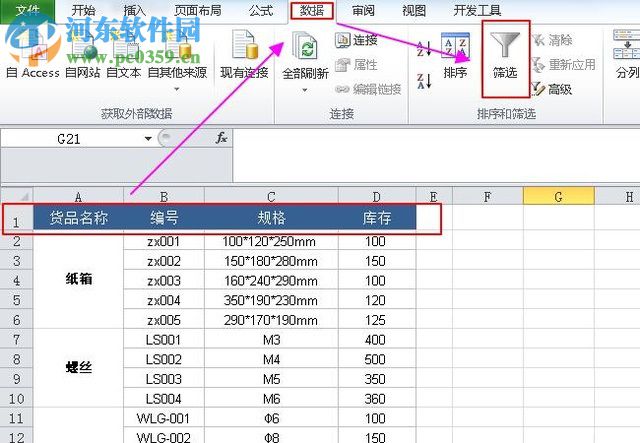Viewport: 640px width, 443px height.
Task: Click the Name Box showing G21
Action: (69, 139)
